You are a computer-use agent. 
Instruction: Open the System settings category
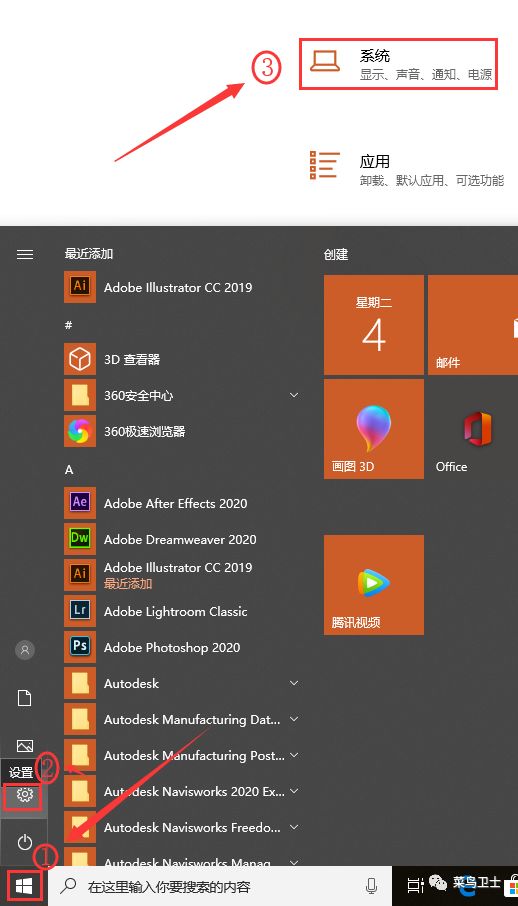tap(398, 64)
